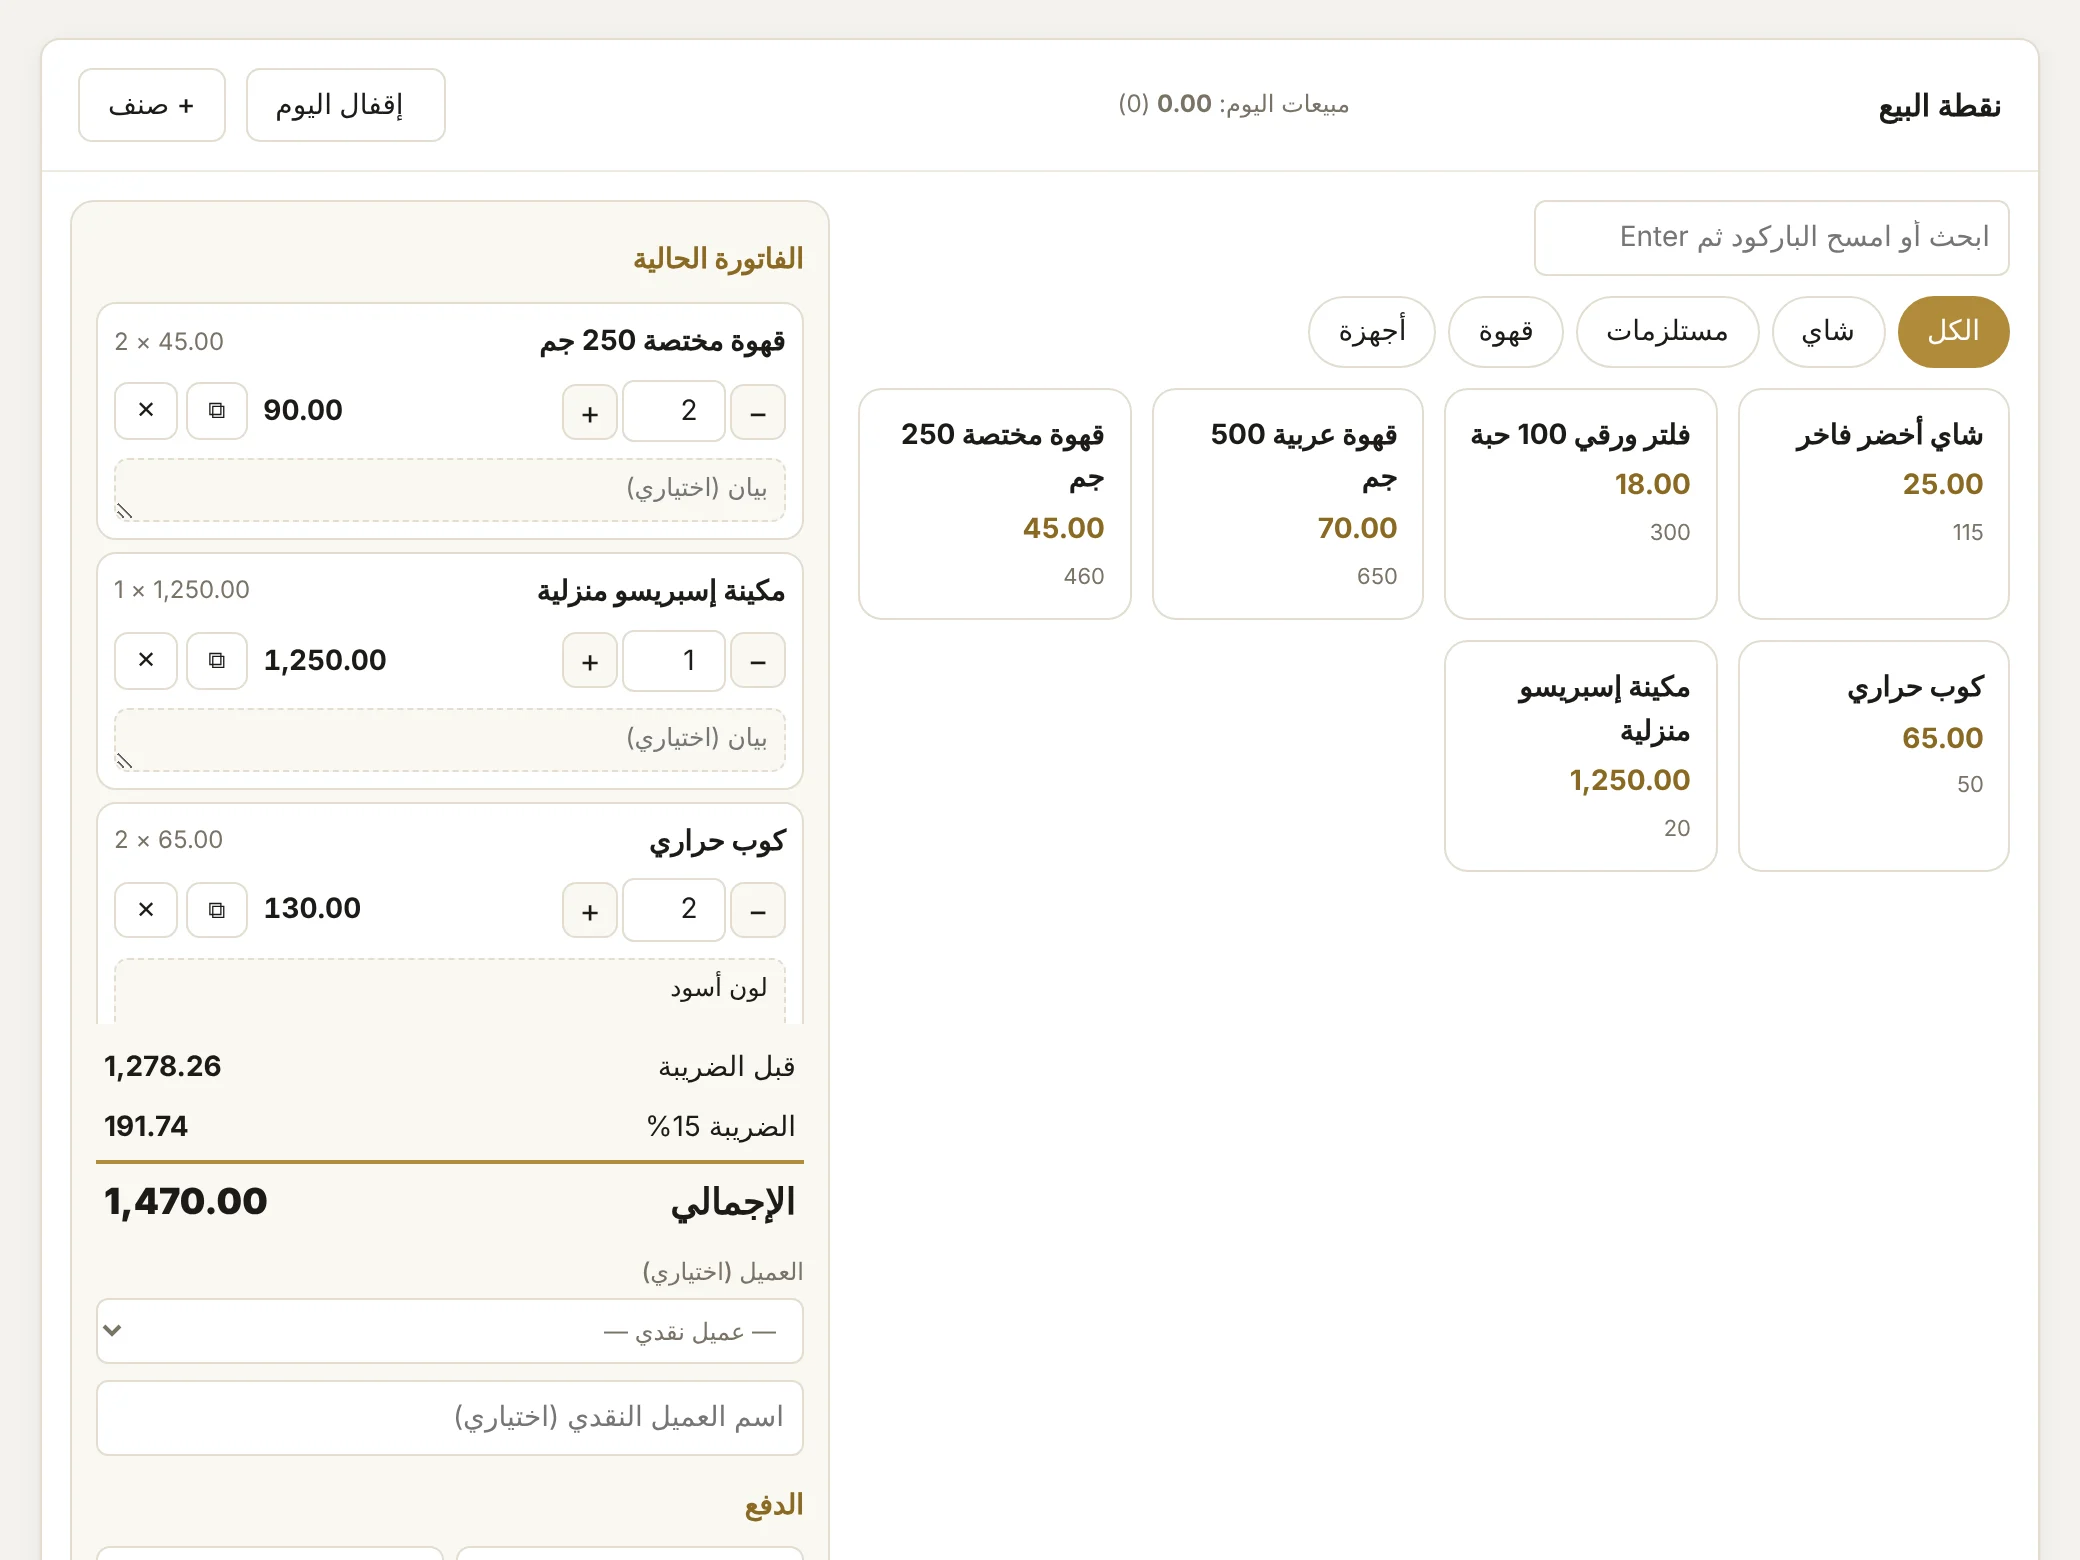
Task: Edit quantity field of قهوة مختصة 250 جم
Action: coord(674,411)
